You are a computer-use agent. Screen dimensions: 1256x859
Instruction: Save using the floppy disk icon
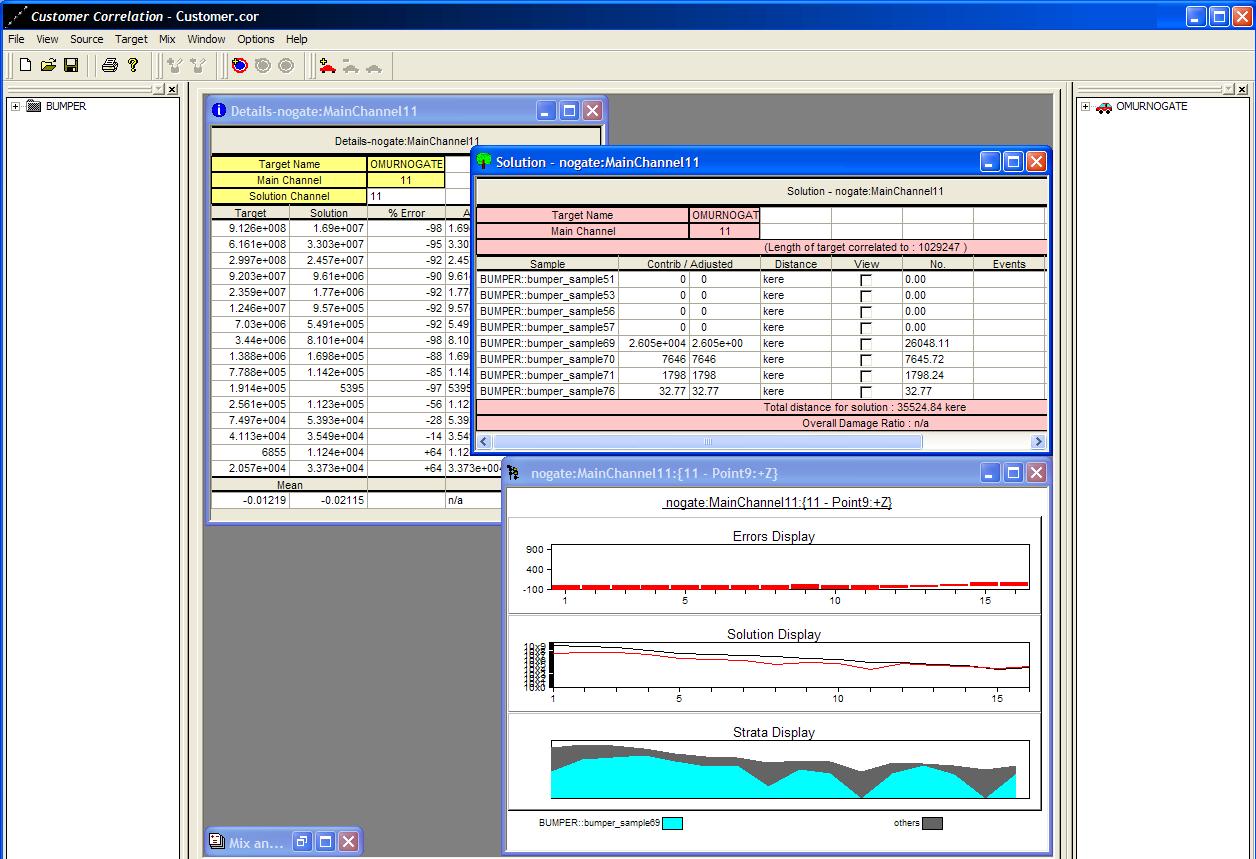click(71, 65)
